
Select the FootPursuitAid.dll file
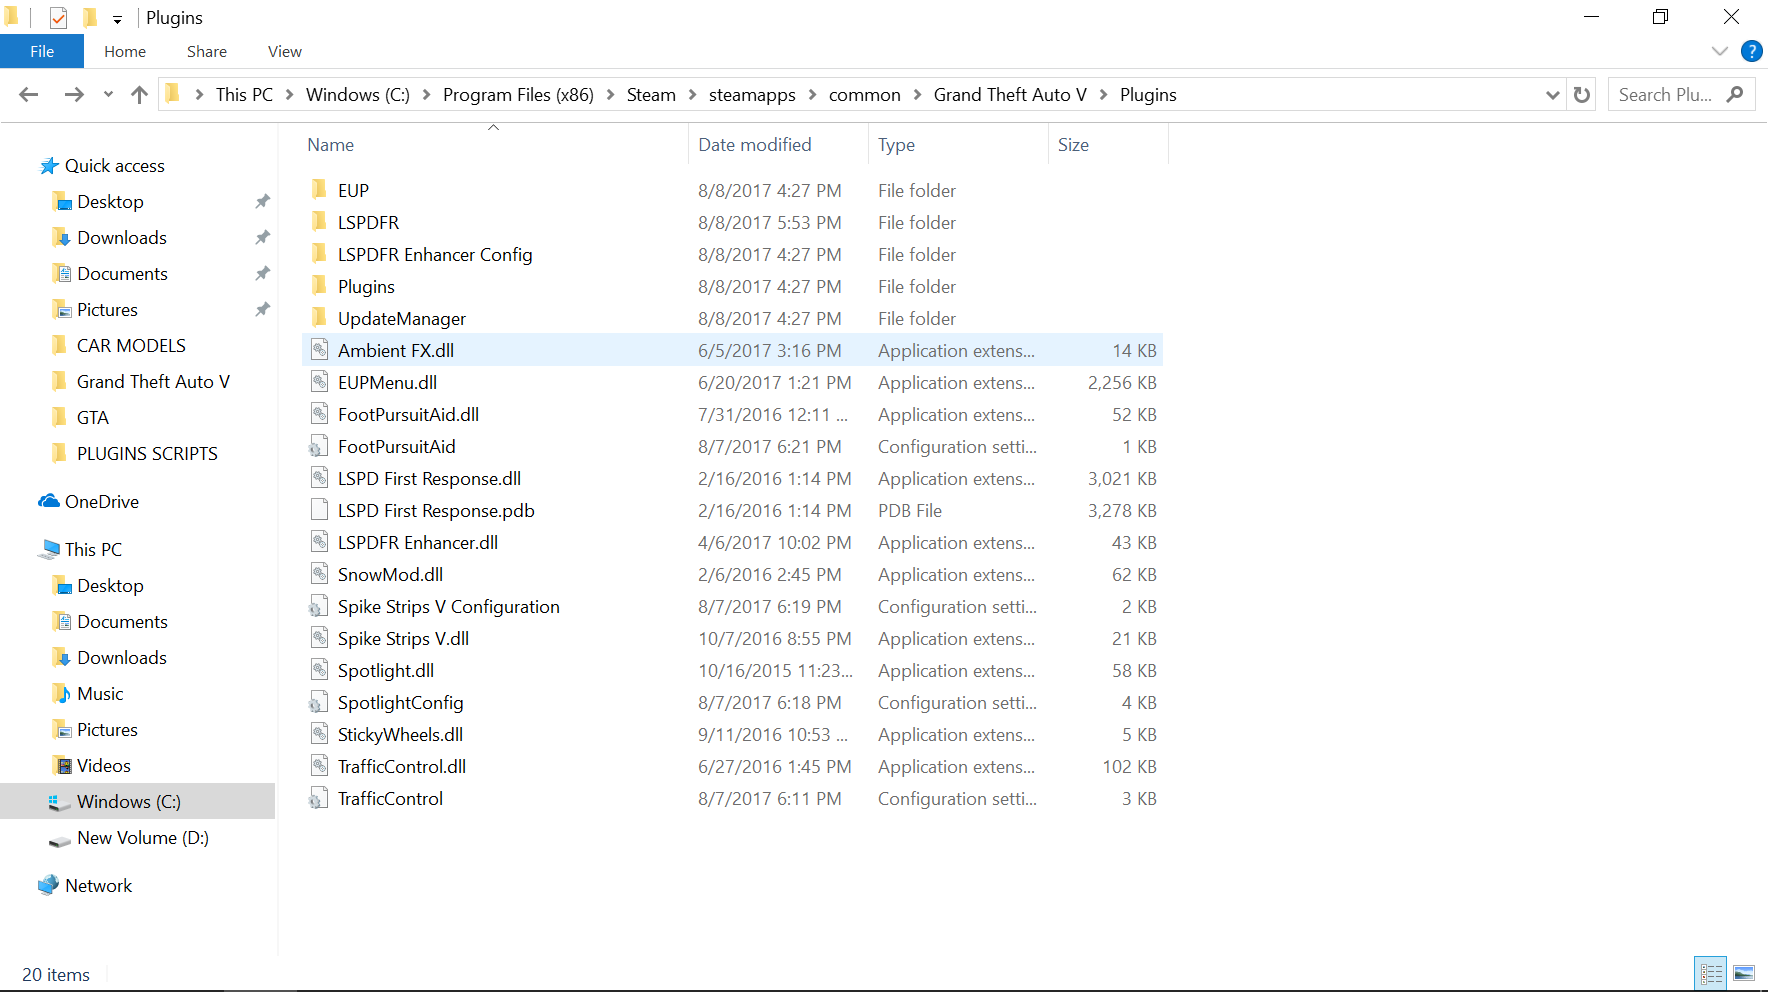point(408,415)
